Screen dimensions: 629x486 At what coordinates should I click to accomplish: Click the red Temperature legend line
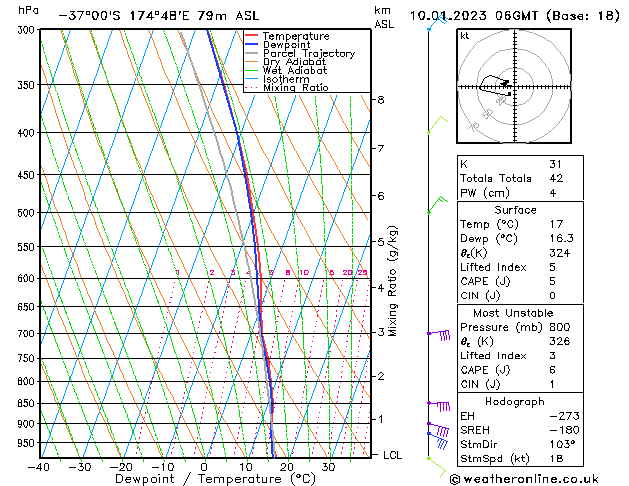[x=252, y=36]
